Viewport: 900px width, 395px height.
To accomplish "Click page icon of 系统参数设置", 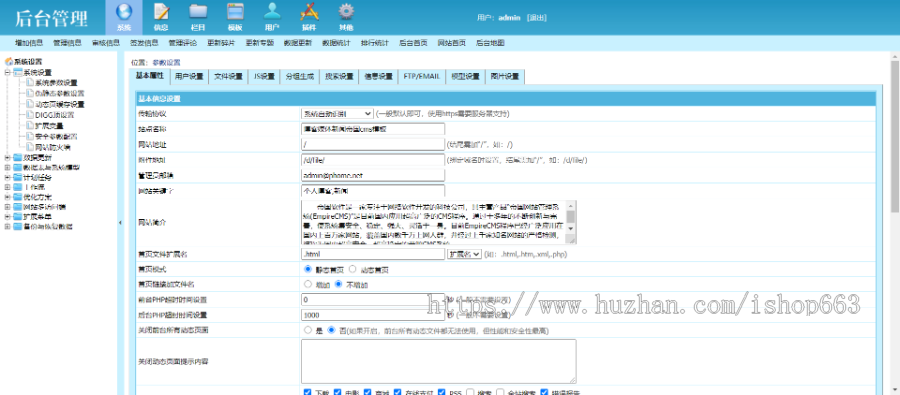I will pyautogui.click(x=30, y=83).
